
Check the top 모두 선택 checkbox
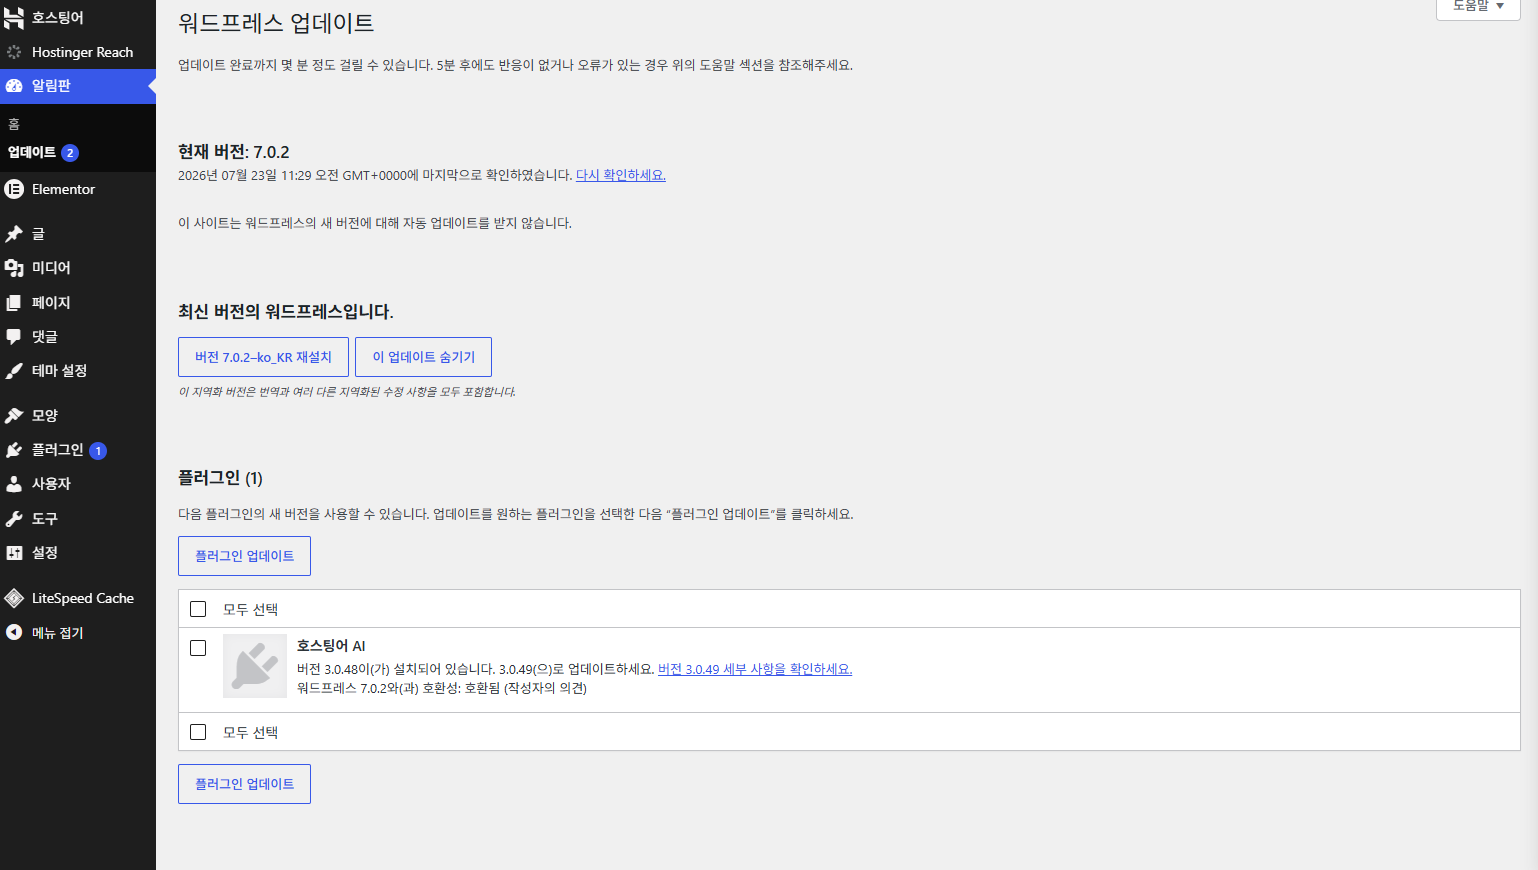point(198,609)
